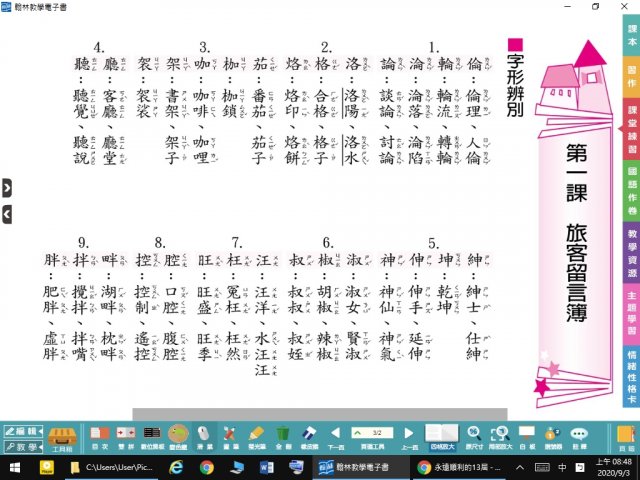Open the 3/2 page selector dropdown
This screenshot has width=640, height=480.
point(372,431)
